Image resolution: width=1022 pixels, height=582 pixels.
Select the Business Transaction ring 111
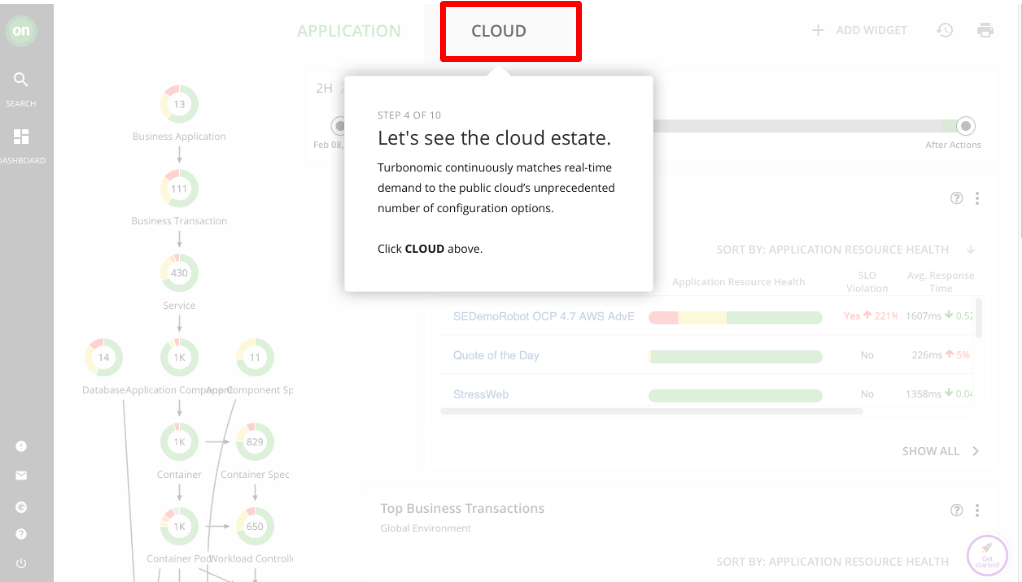coord(179,188)
